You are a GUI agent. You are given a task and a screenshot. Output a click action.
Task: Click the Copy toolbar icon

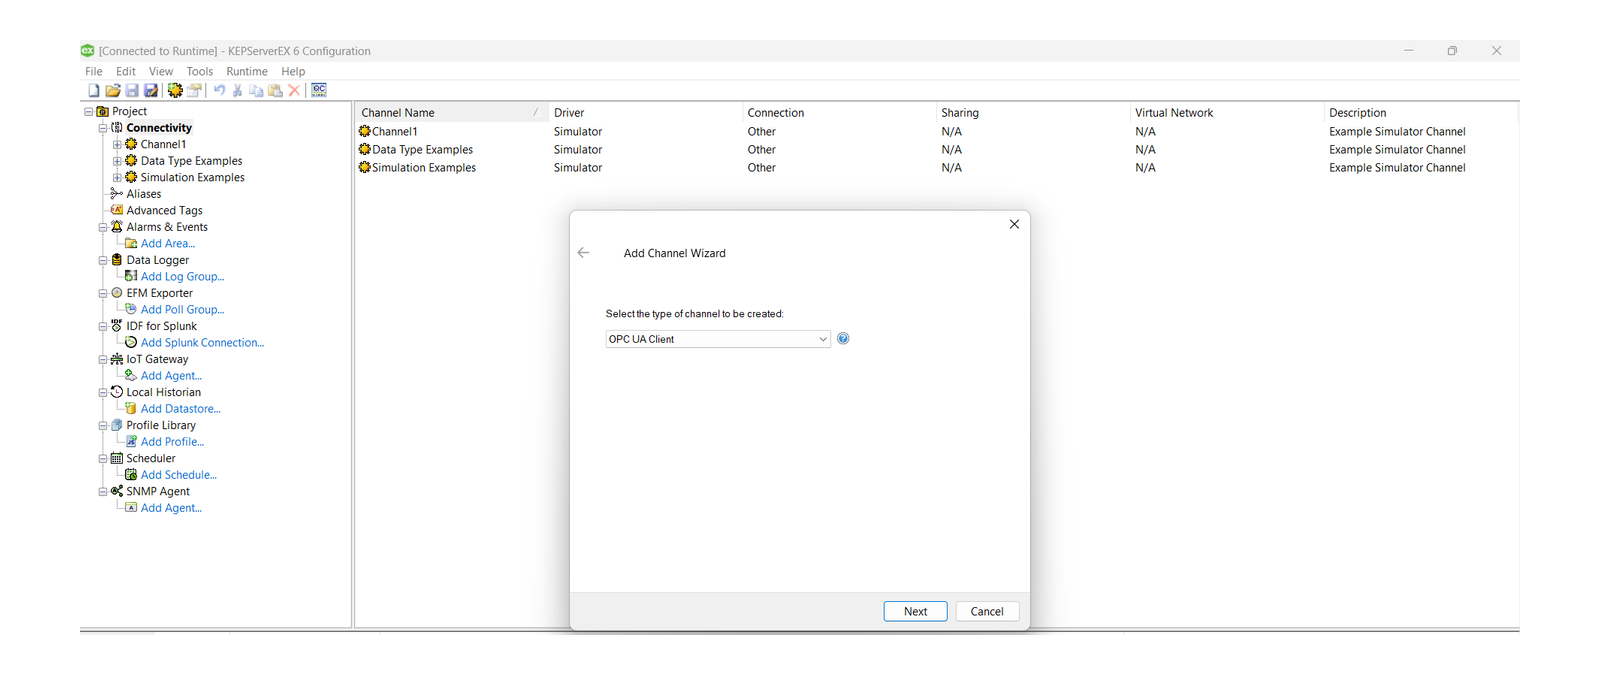pos(256,90)
